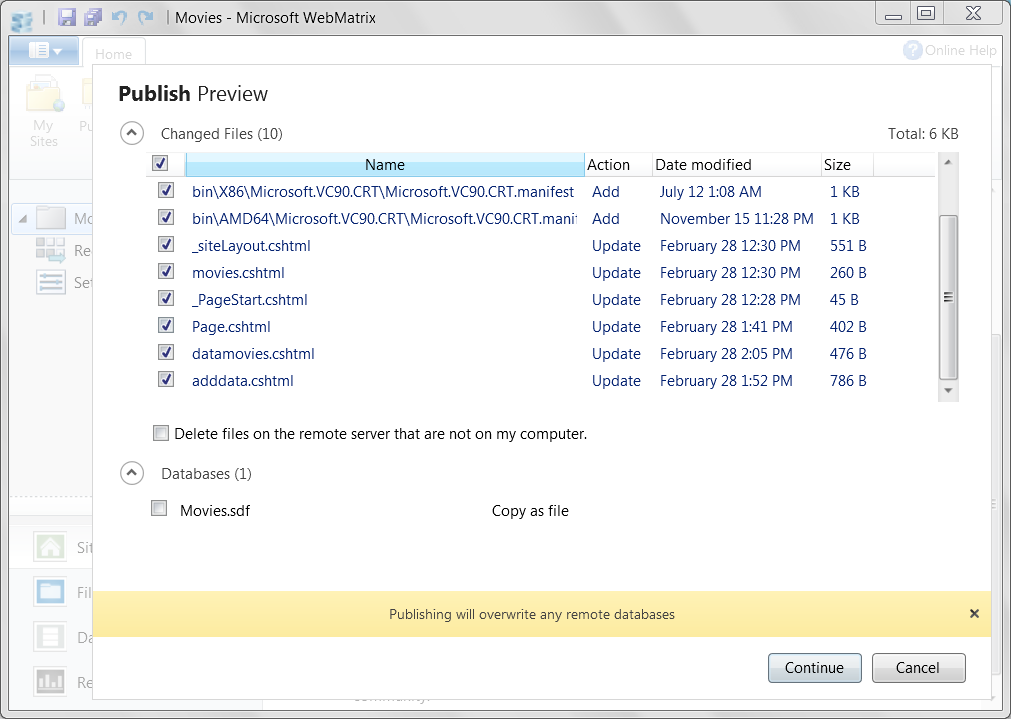Uncheck the datamovies.cshtml checkbox
The height and width of the screenshot is (719, 1011).
tap(166, 353)
